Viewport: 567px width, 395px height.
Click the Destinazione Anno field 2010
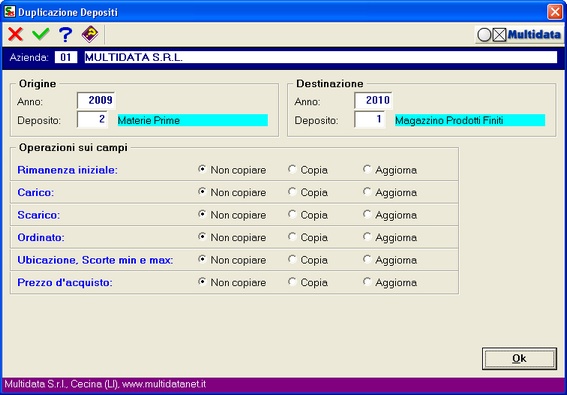point(373,100)
